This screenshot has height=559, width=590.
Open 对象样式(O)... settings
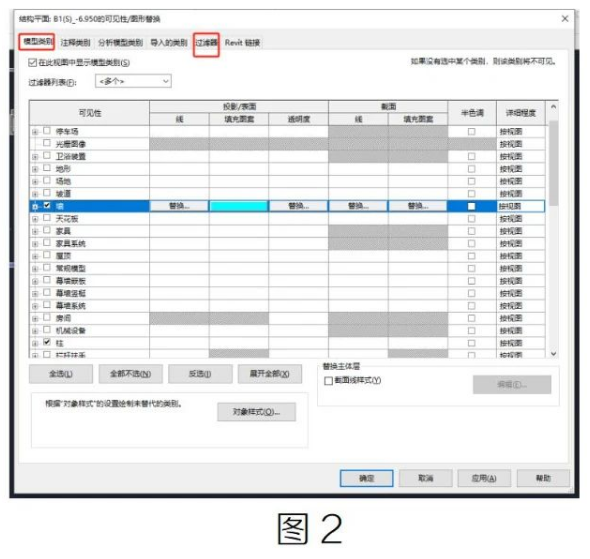(257, 412)
